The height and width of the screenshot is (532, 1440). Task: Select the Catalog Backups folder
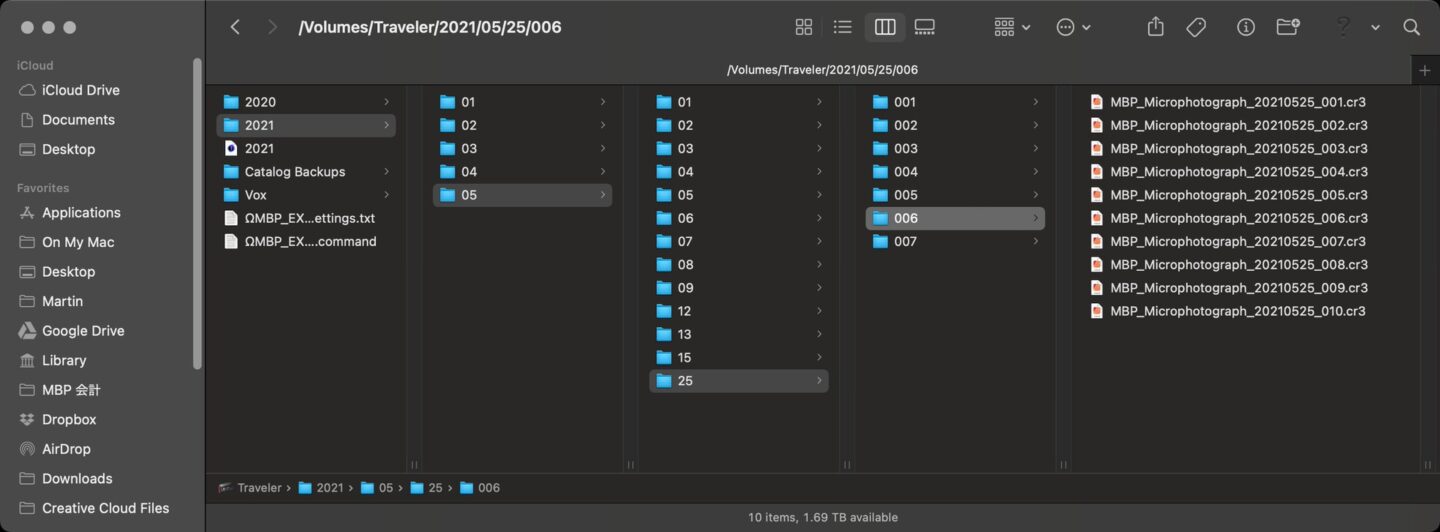294,172
